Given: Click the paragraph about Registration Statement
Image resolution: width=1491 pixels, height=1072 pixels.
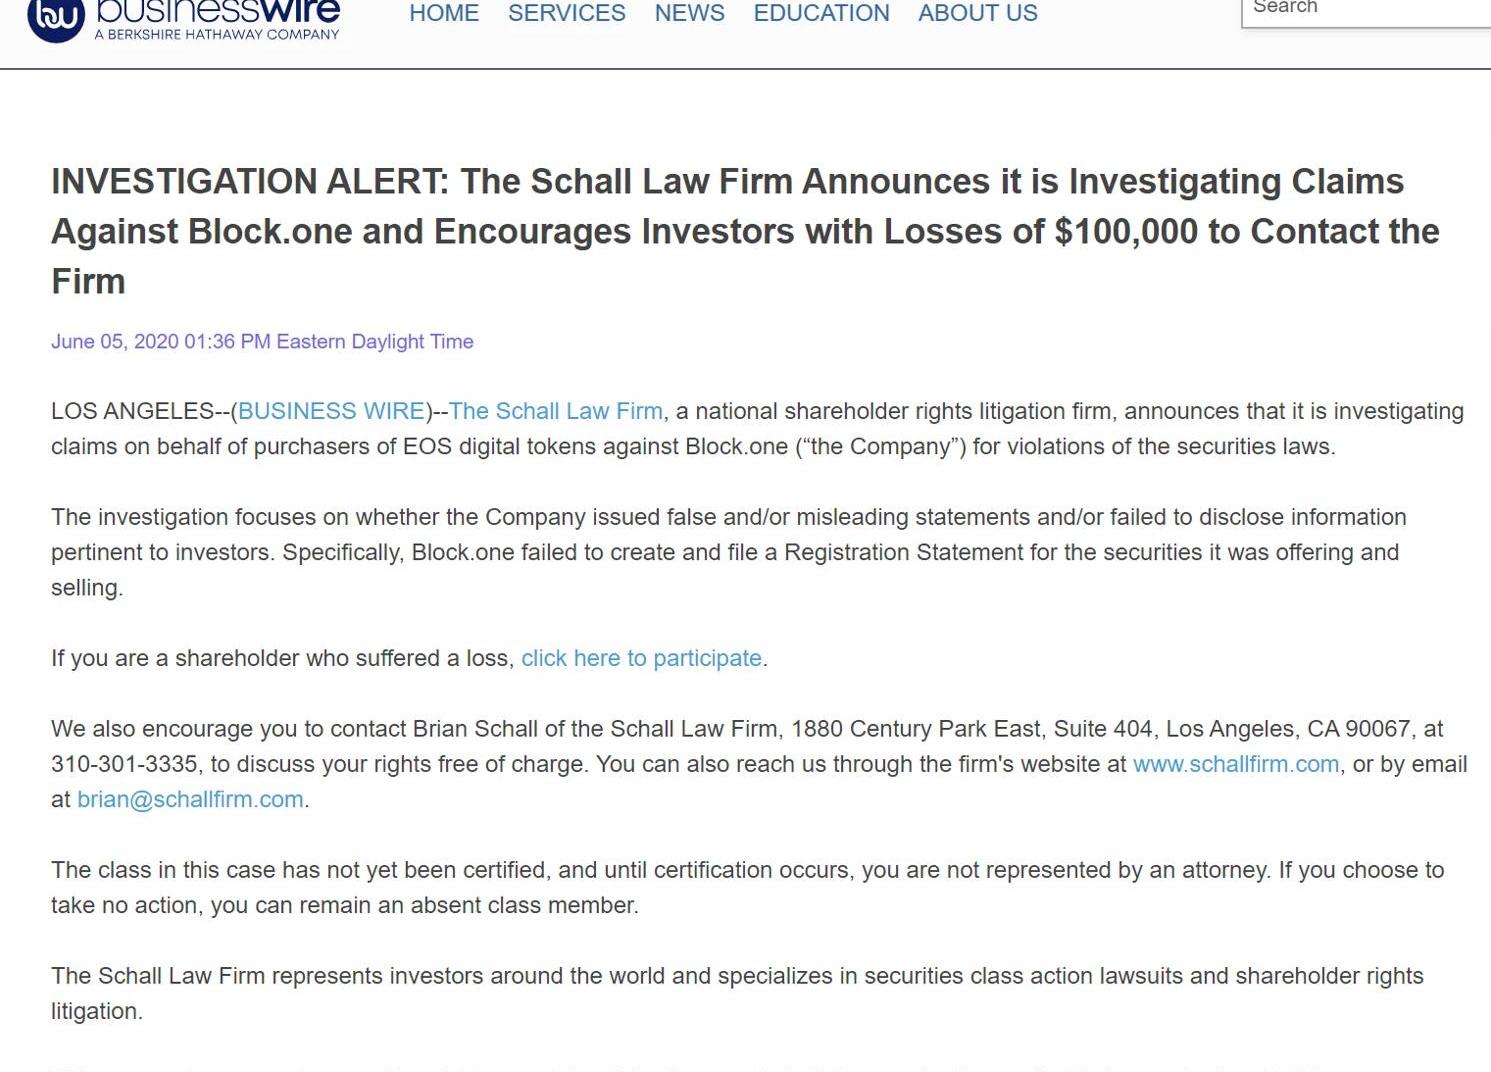Looking at the screenshot, I should pos(728,552).
